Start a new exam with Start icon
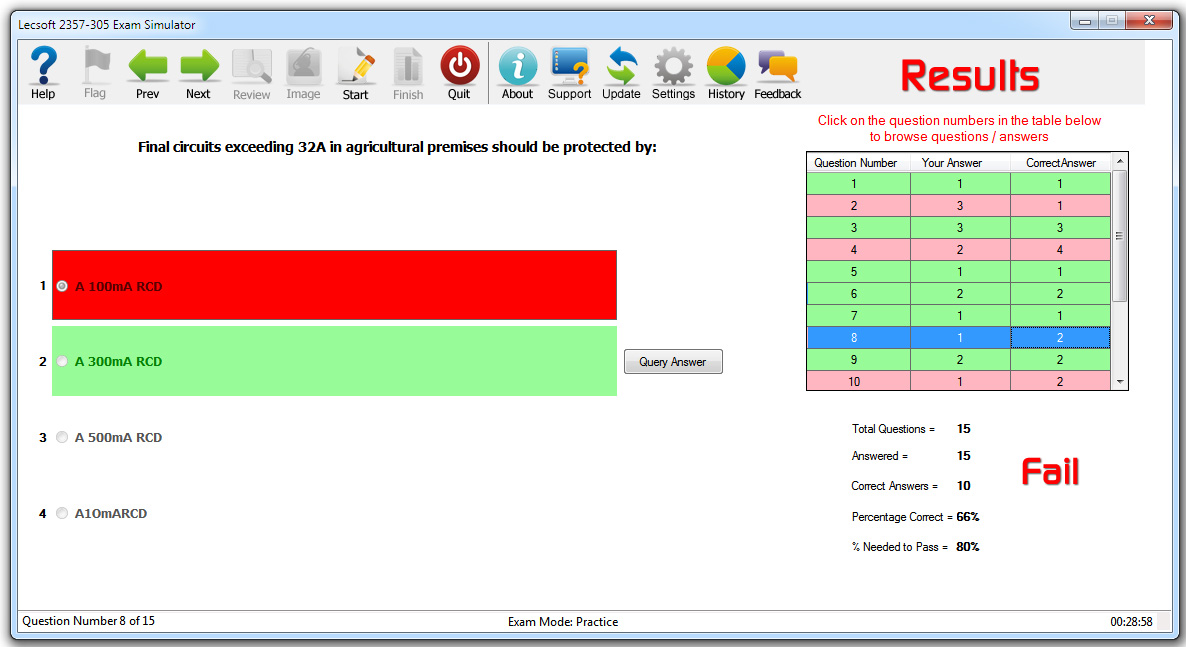1186x647 pixels. (355, 73)
